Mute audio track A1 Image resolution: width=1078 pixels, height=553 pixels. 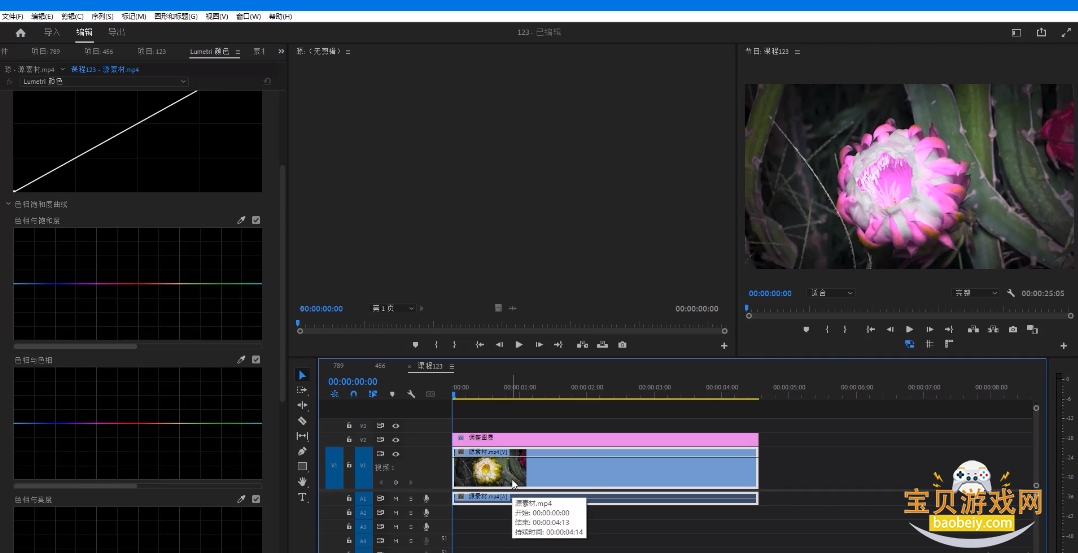[396, 499]
